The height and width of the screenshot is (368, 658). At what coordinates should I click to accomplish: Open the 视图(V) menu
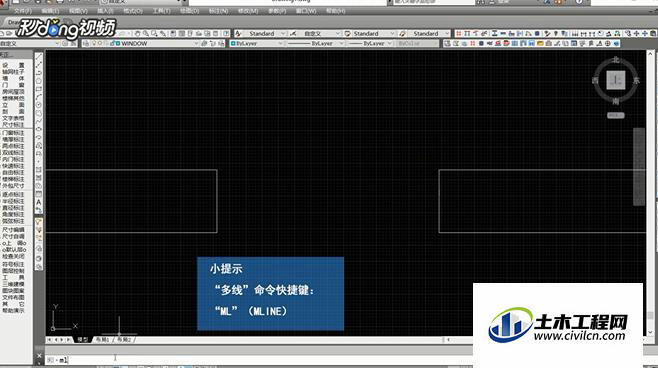[x=78, y=11]
